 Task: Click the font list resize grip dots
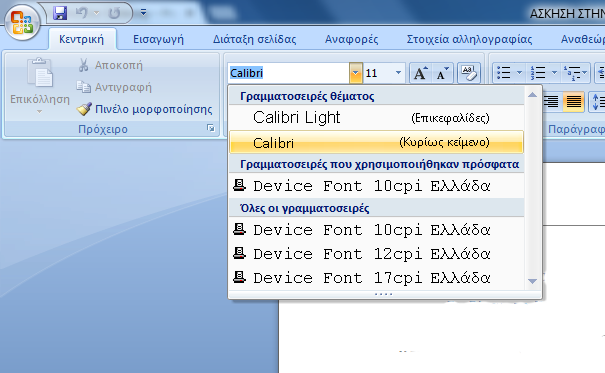(x=384, y=294)
